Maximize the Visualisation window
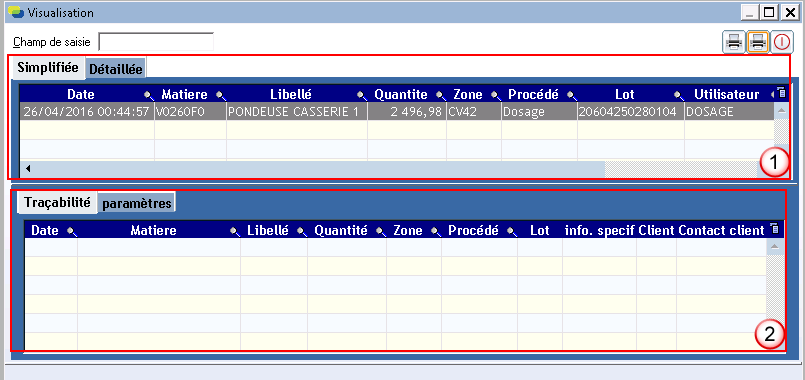 769,12
